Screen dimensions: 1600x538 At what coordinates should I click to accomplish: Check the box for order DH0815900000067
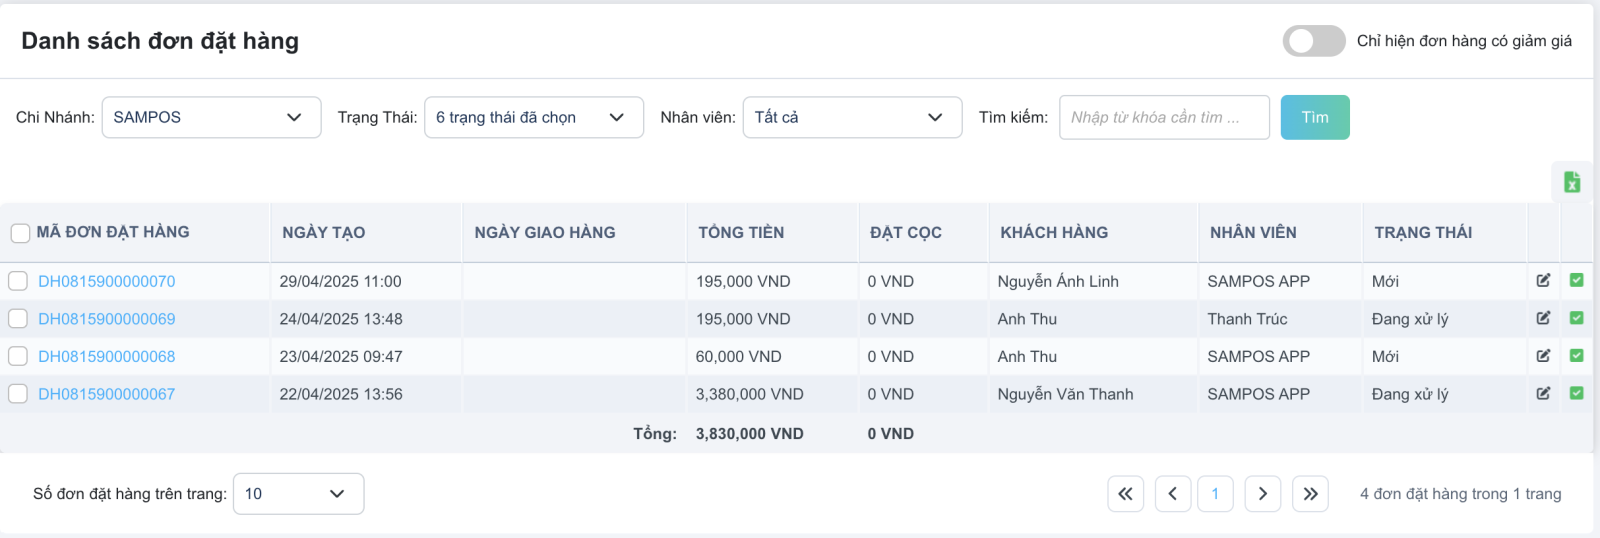pos(18,394)
